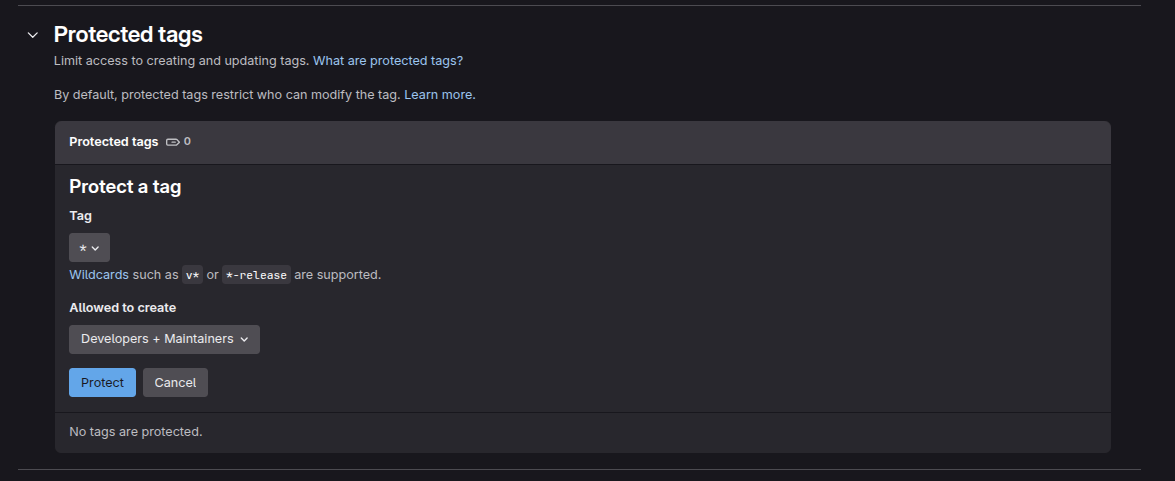The image size is (1175, 481).
Task: Click the tag label icon in card header
Action: click(x=172, y=142)
